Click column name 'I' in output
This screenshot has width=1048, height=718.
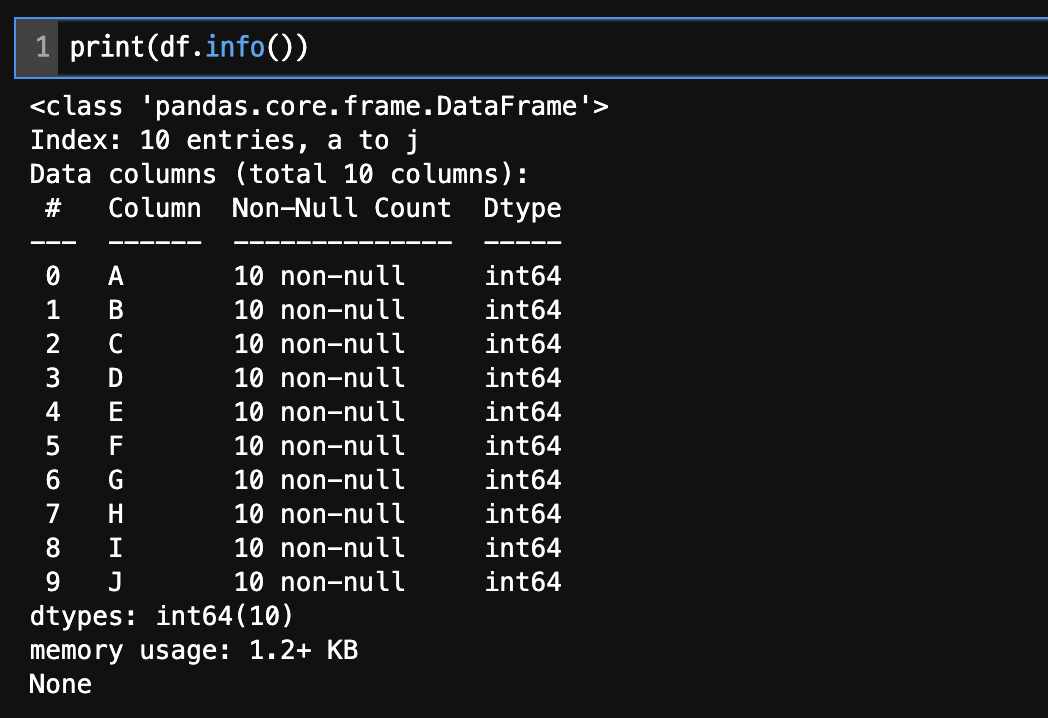pos(116,548)
